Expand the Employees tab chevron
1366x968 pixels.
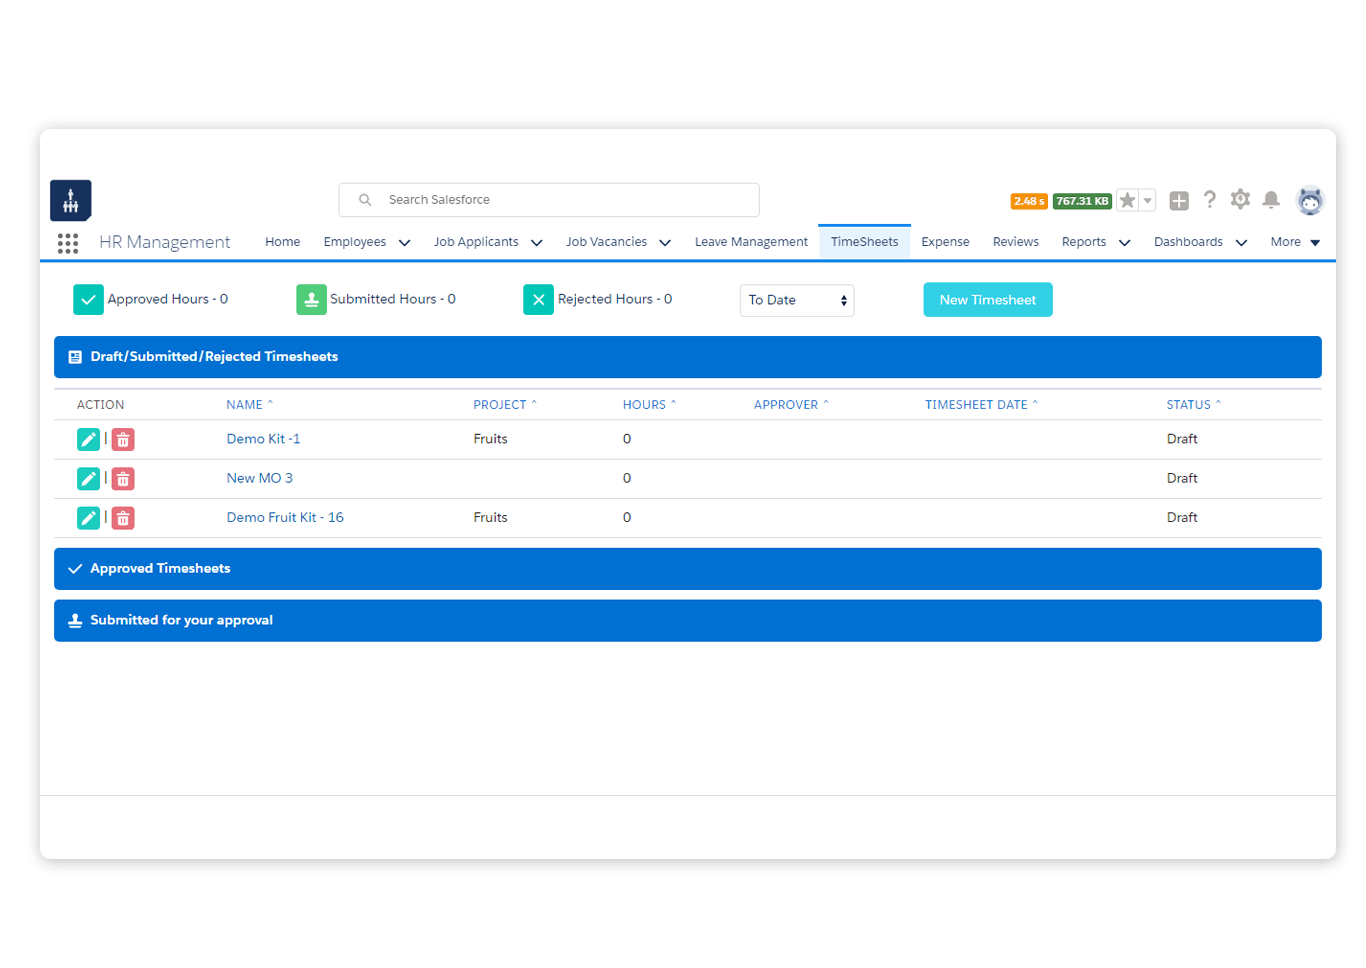point(404,243)
